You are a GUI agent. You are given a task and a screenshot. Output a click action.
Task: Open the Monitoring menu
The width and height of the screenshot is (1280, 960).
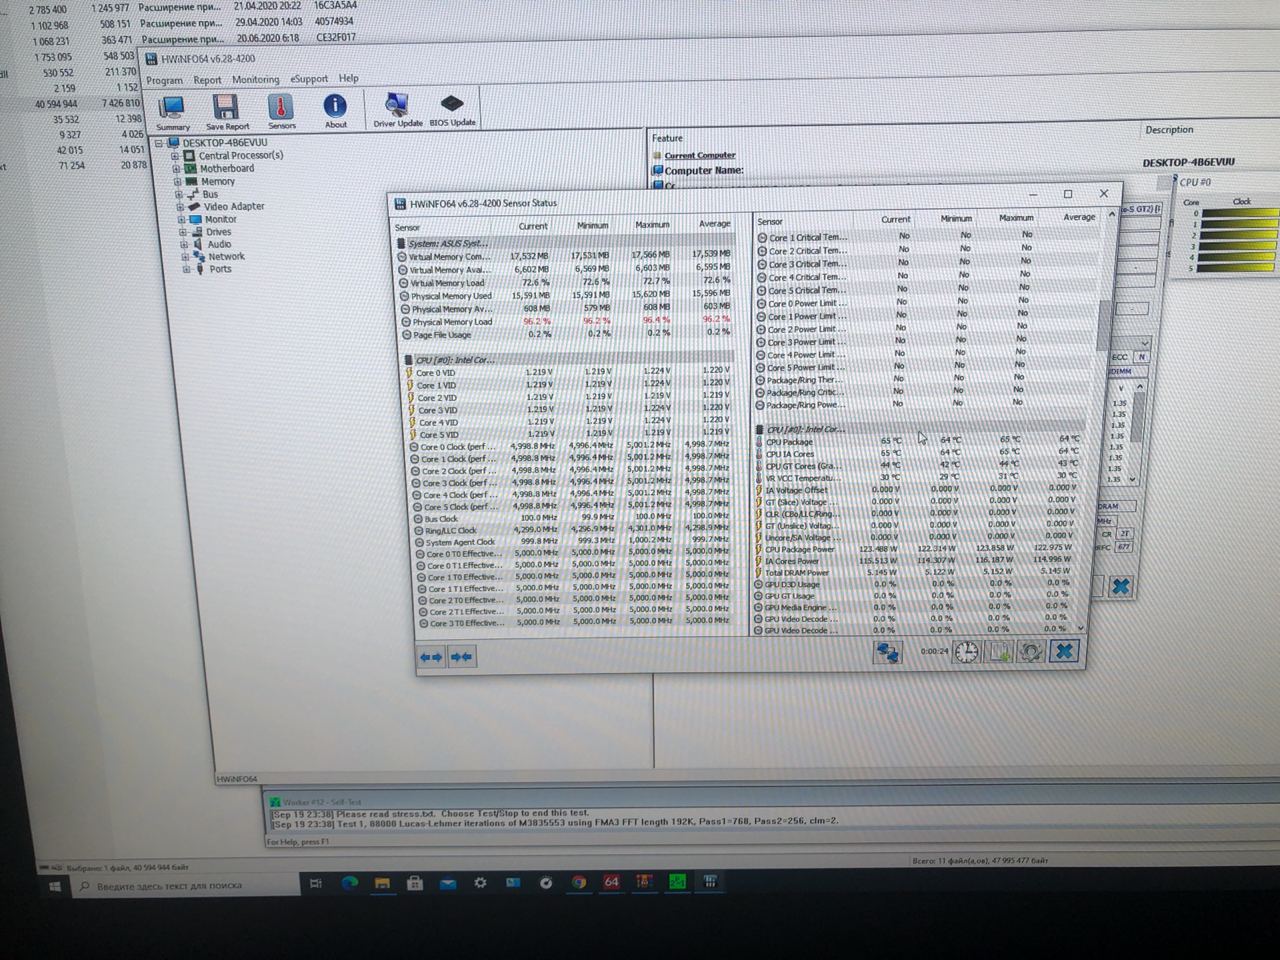[x=256, y=80]
